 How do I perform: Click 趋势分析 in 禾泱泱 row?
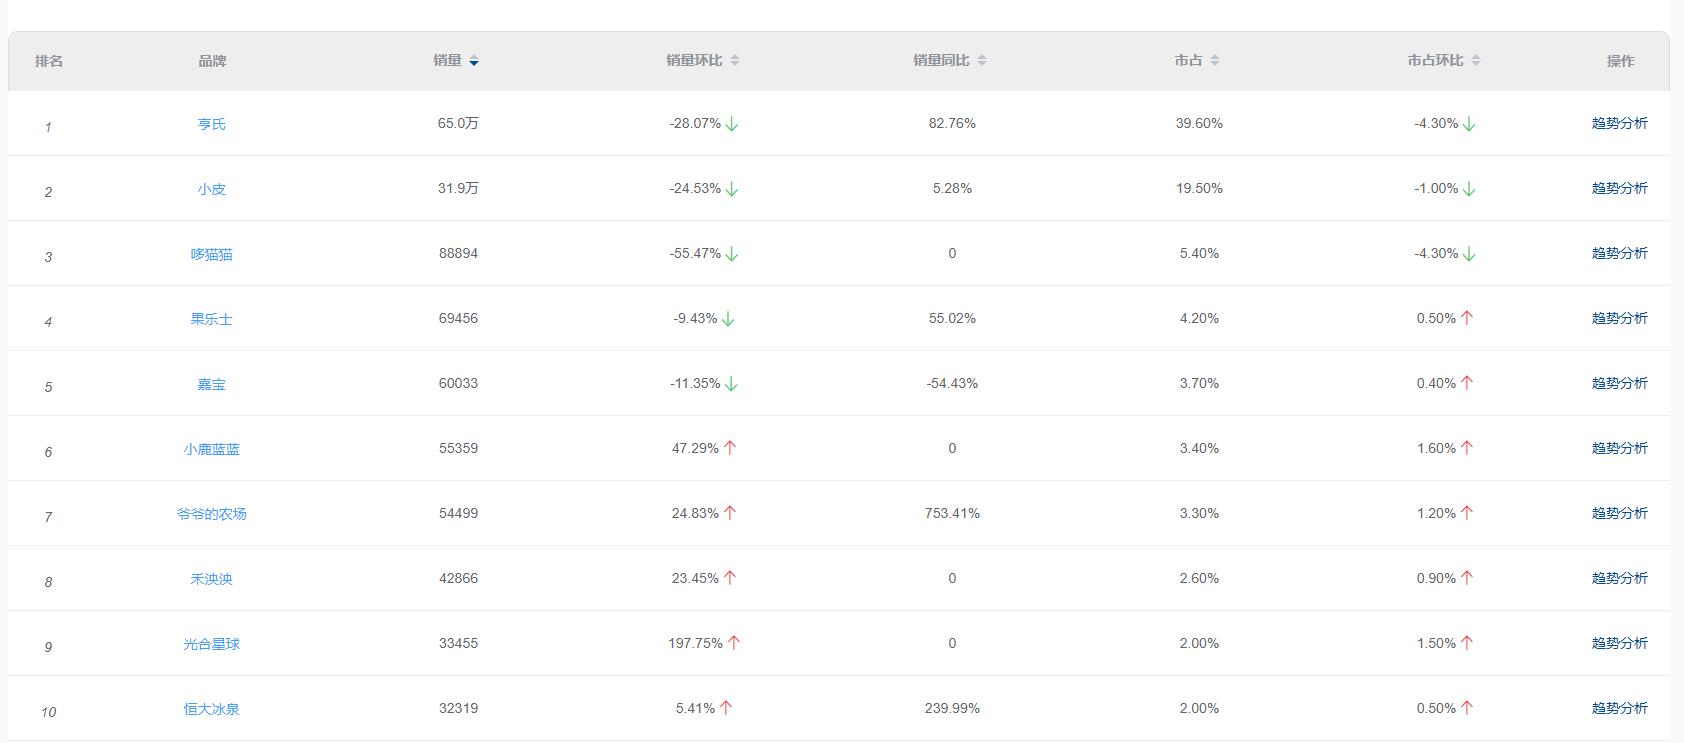[x=1620, y=578]
